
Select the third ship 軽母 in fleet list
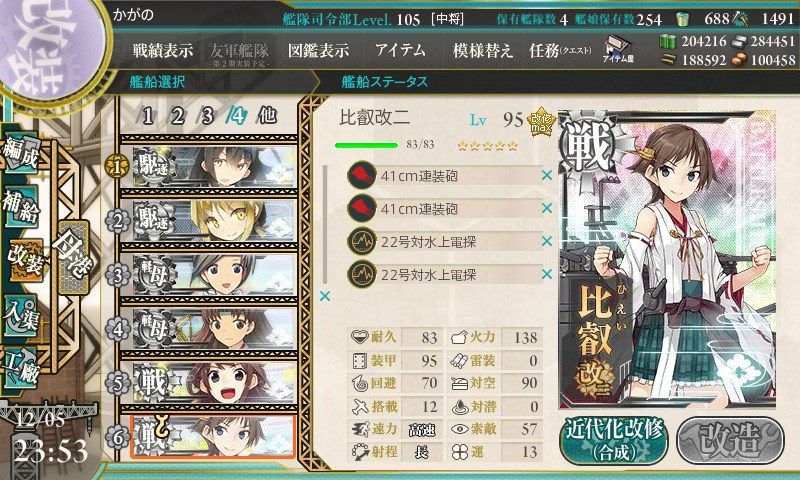[x=214, y=275]
